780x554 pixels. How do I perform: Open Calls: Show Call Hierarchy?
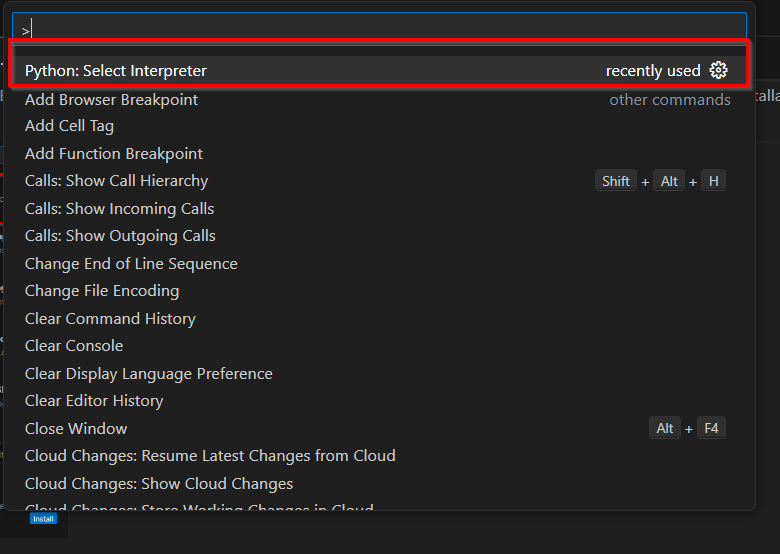(x=379, y=181)
